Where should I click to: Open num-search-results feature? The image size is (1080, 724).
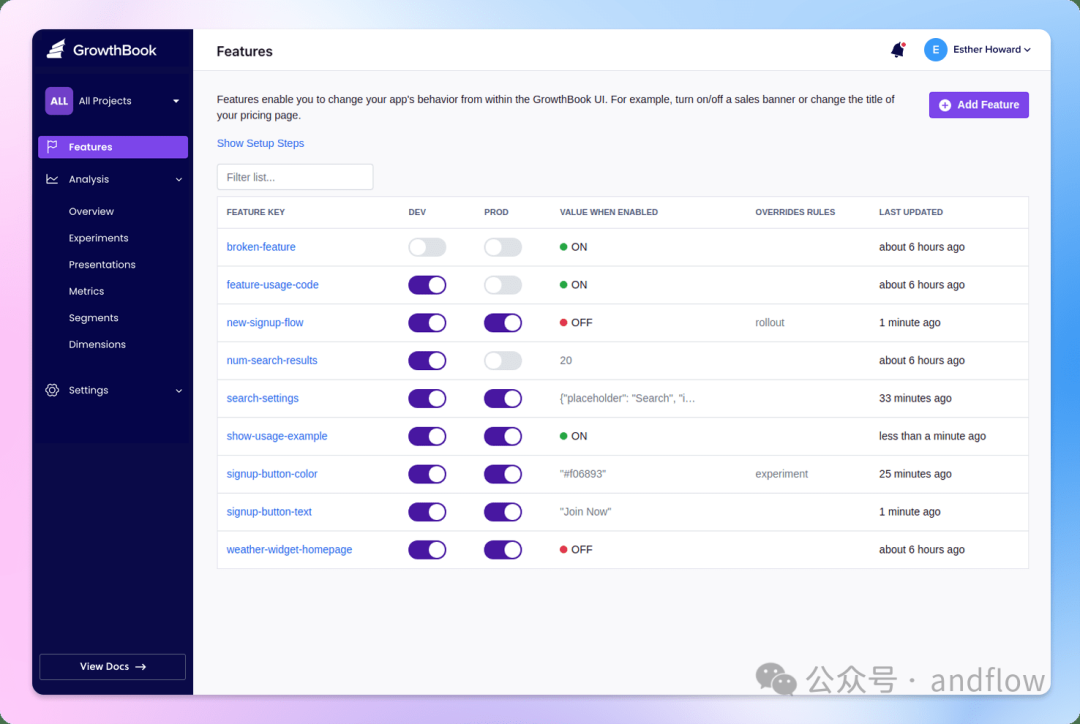click(272, 360)
